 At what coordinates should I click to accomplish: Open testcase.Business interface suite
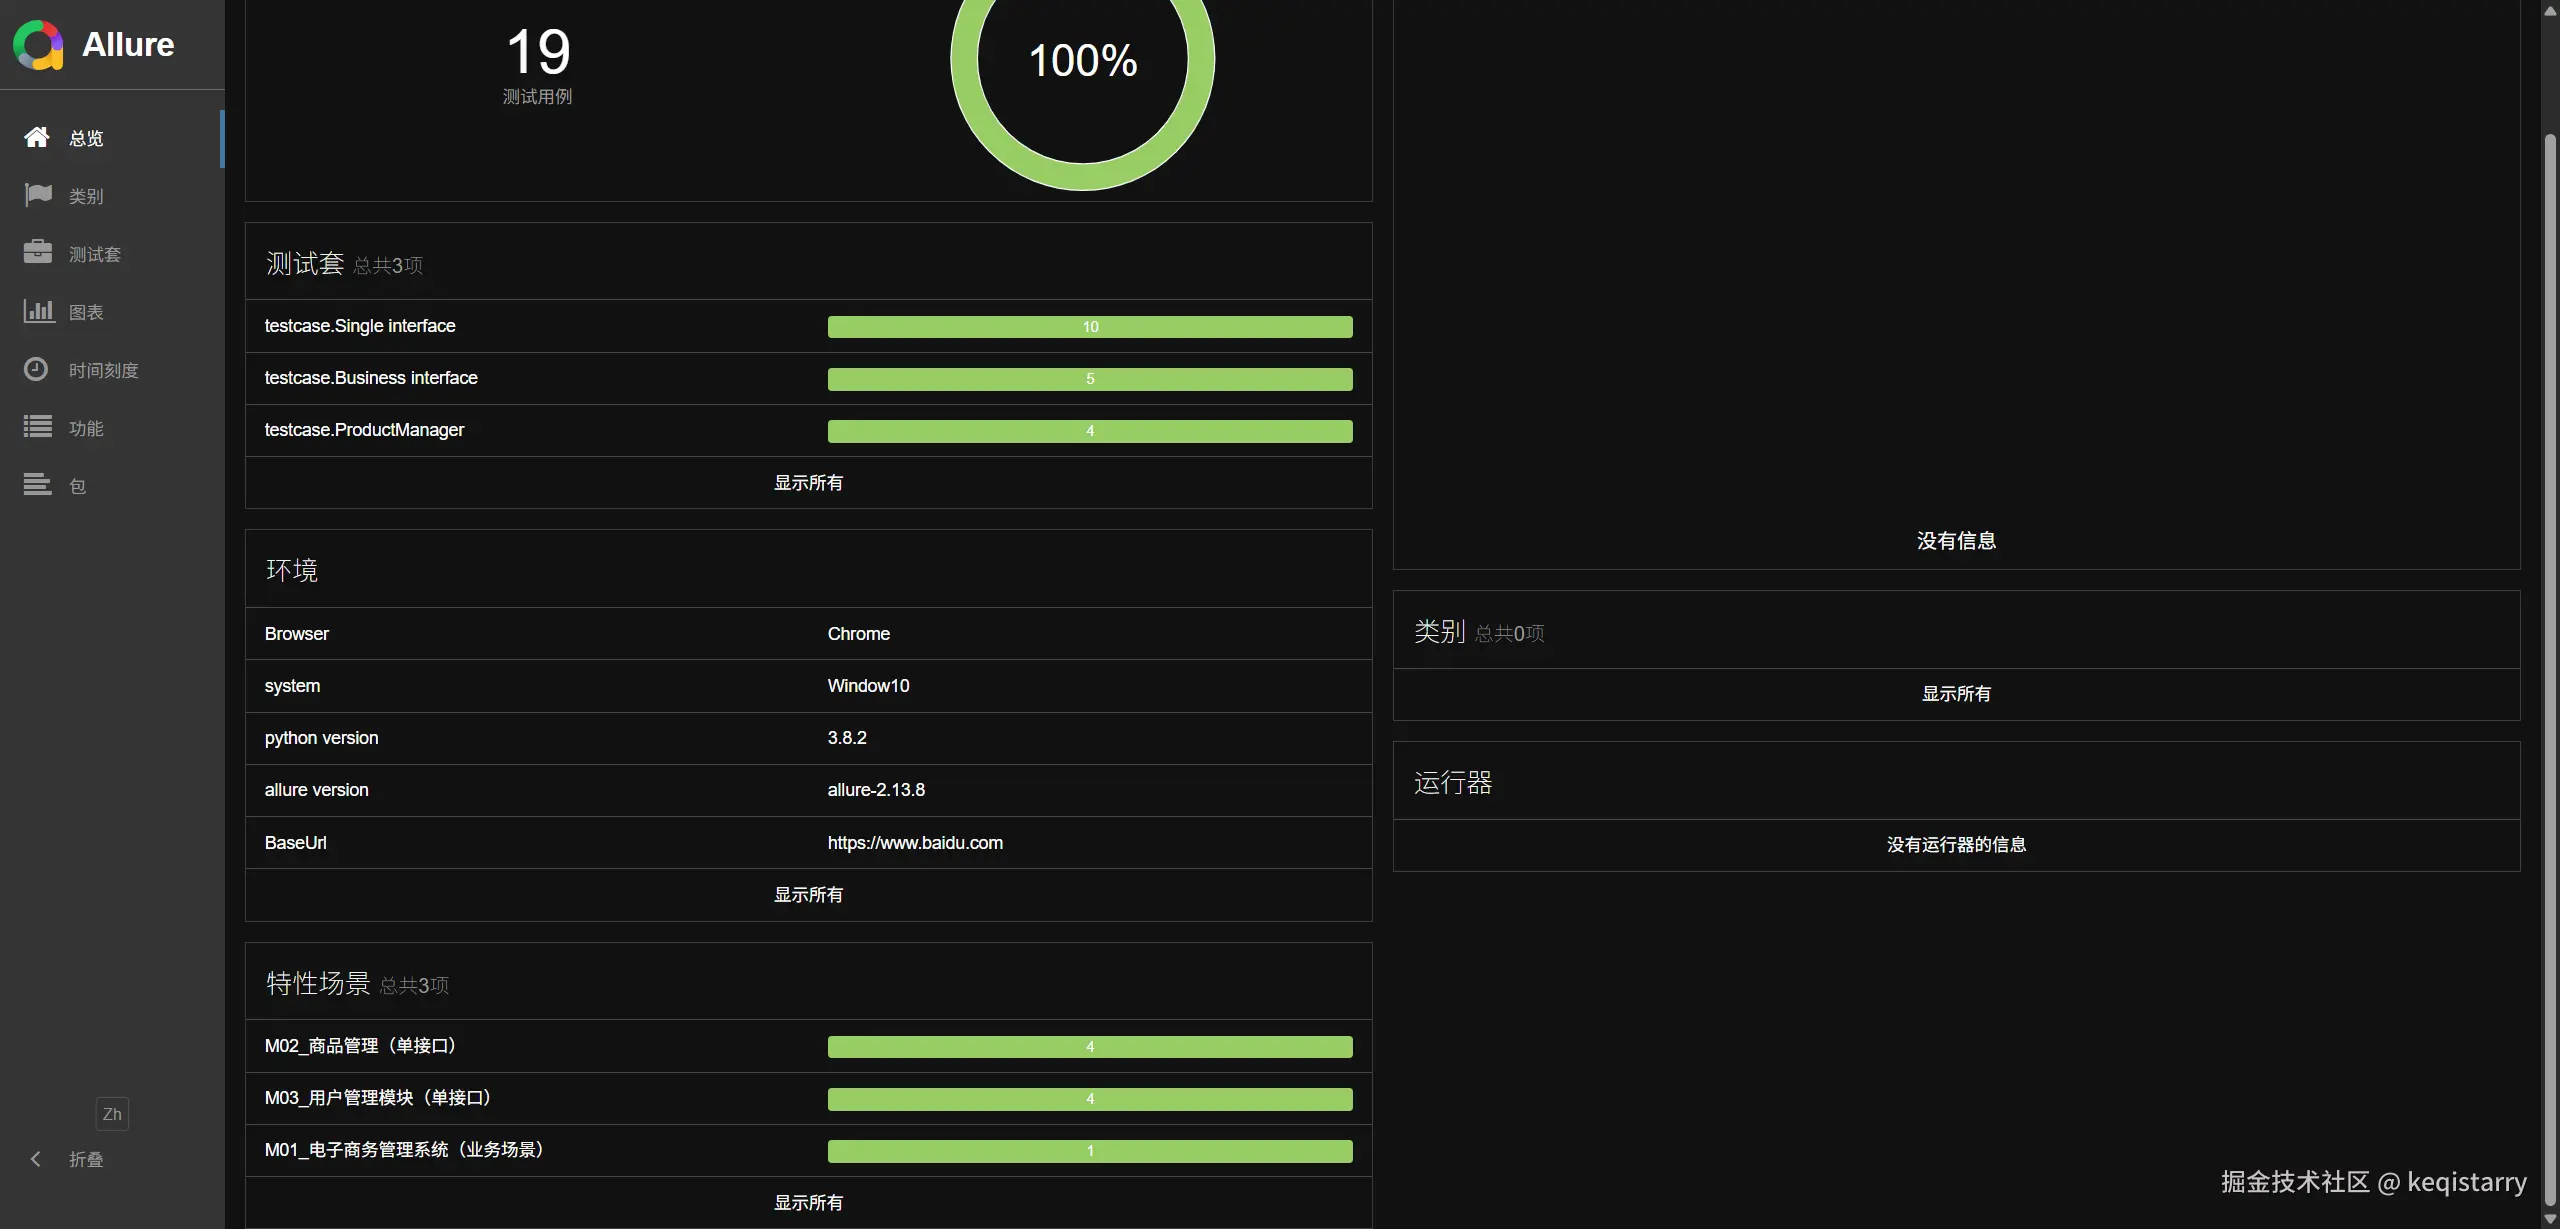pyautogui.click(x=371, y=378)
